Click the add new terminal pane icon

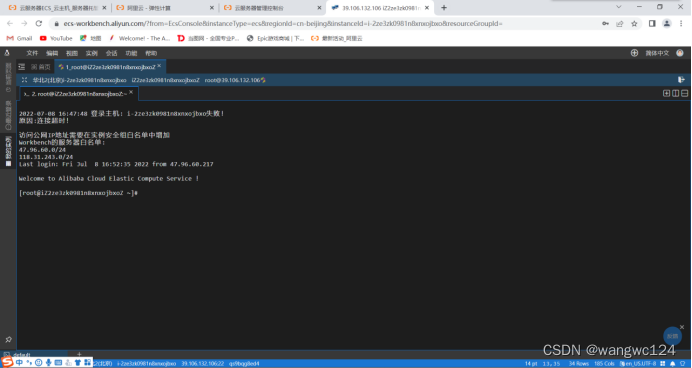666,93
